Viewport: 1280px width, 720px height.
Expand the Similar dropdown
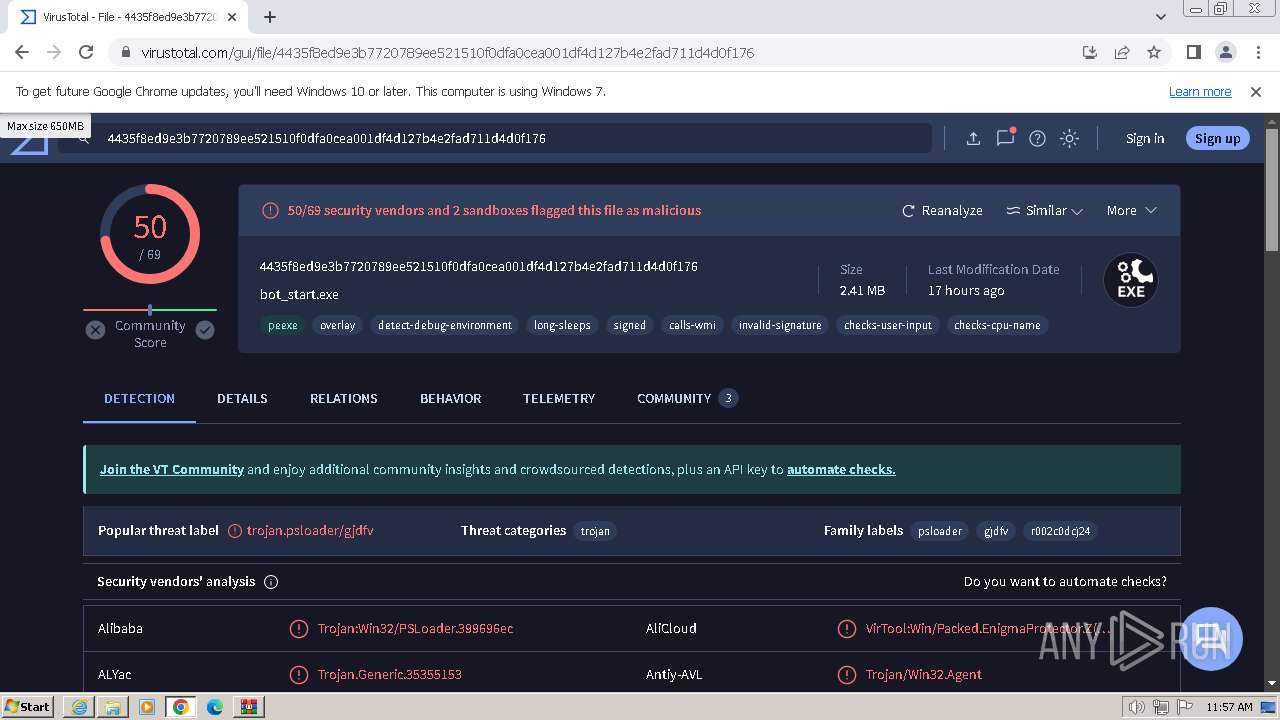tap(1044, 211)
